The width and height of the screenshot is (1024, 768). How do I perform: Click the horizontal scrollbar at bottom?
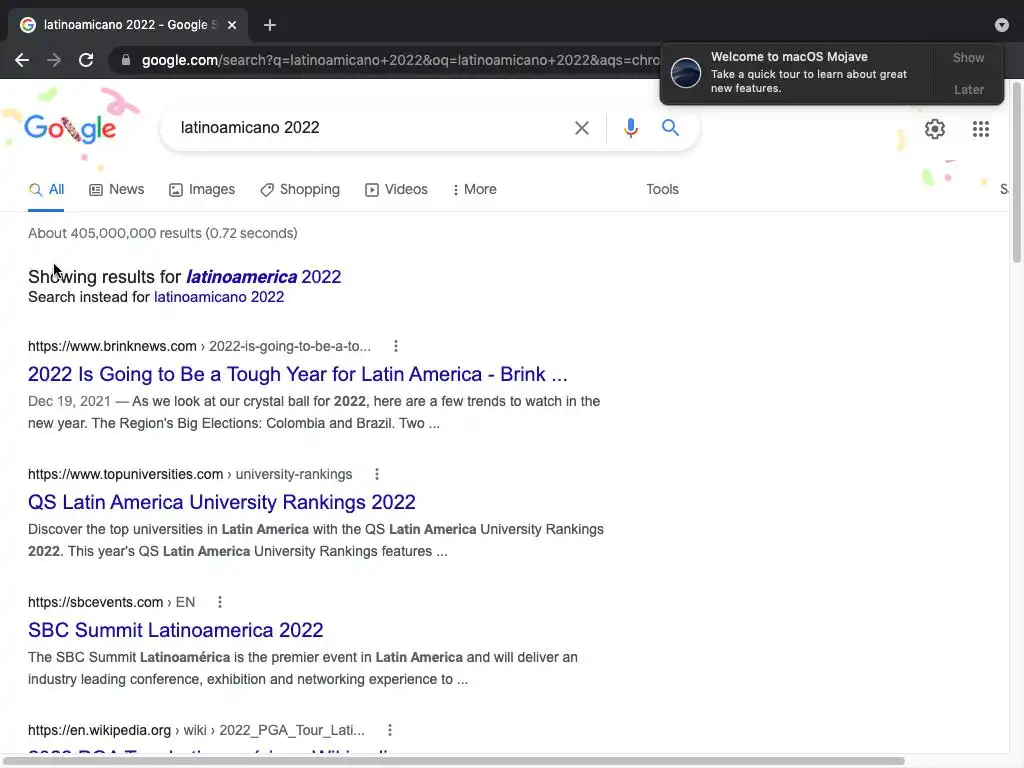454,761
